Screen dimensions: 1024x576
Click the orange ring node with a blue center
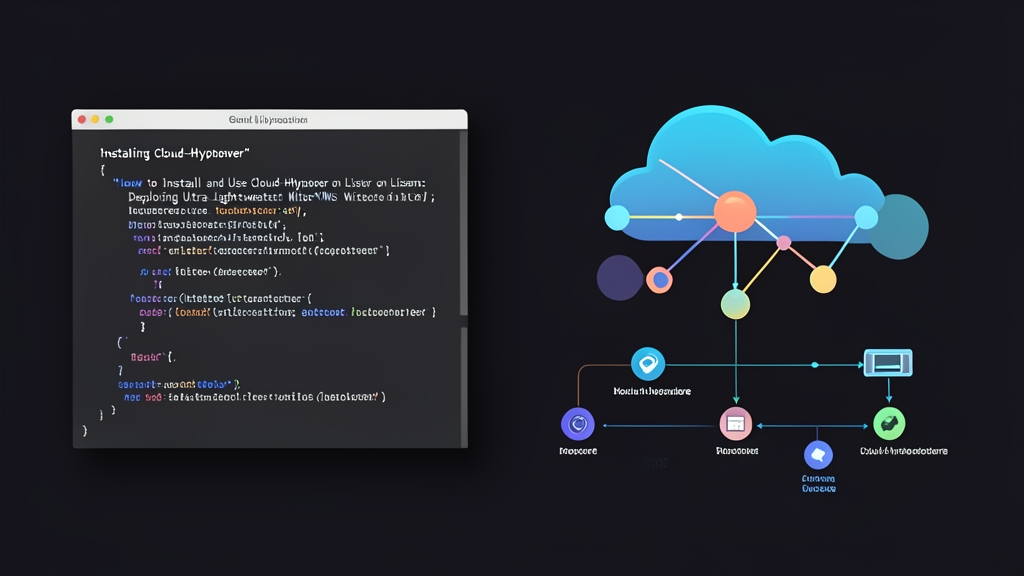coord(660,280)
